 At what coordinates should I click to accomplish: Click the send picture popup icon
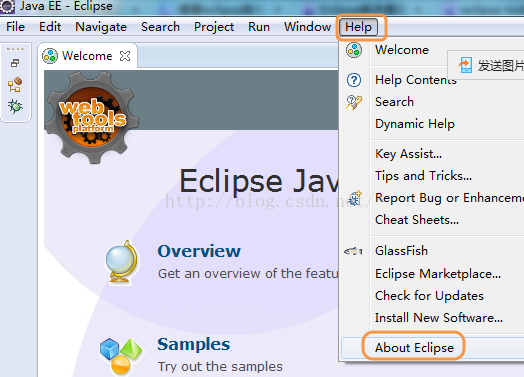pyautogui.click(x=465, y=65)
